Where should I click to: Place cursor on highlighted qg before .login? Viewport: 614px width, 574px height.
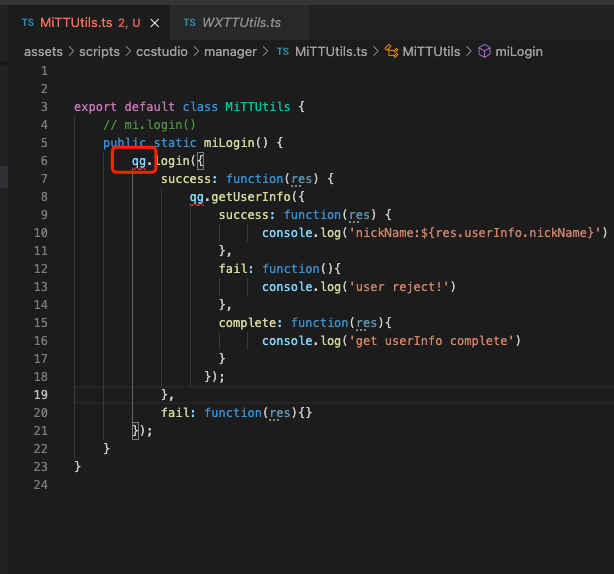tap(139, 161)
